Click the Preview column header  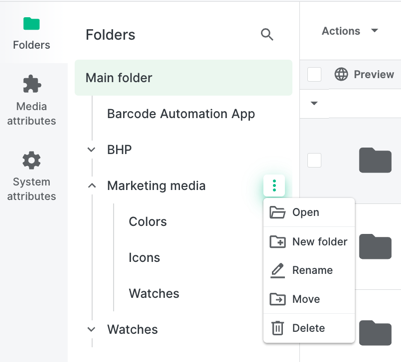click(374, 74)
